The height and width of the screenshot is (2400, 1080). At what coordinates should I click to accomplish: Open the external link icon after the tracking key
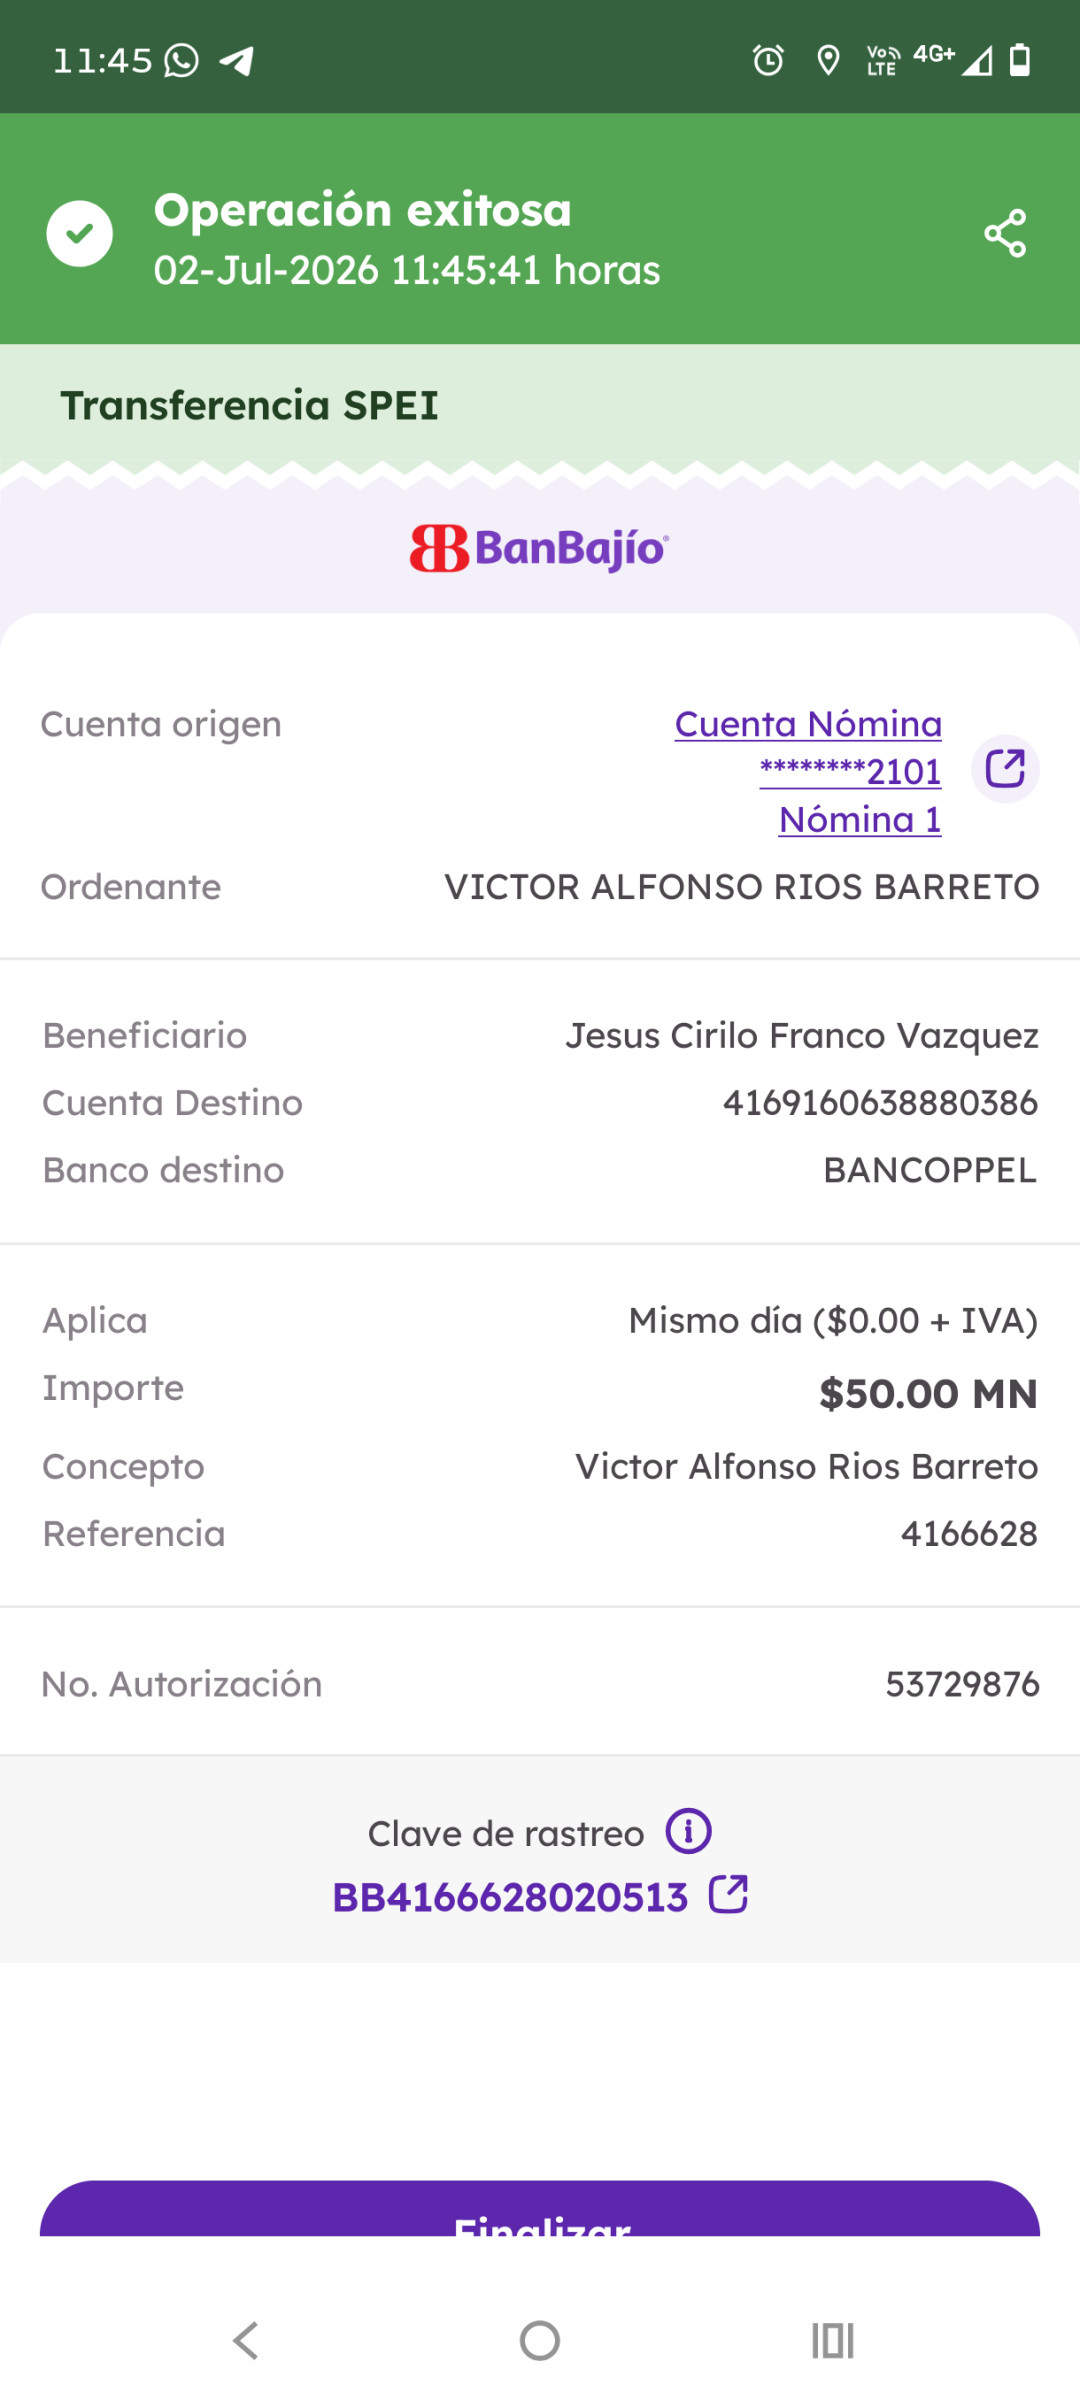[x=728, y=1894]
